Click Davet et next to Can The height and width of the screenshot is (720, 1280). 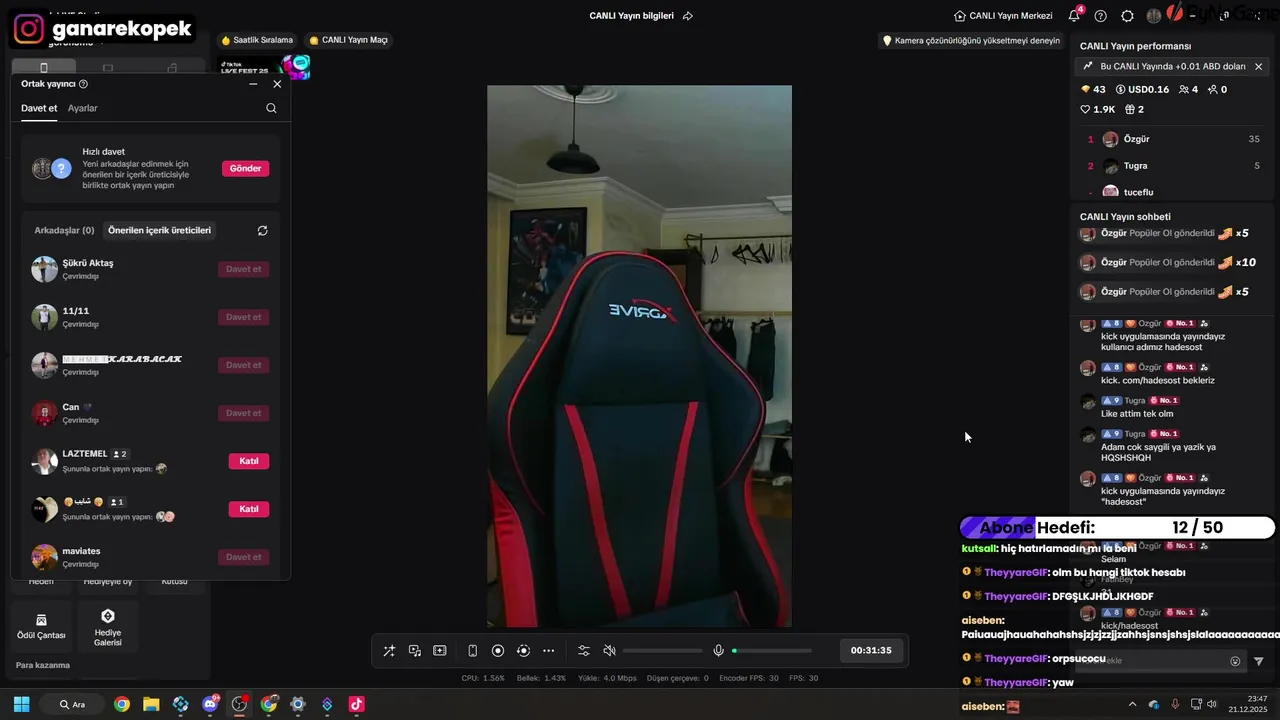[x=243, y=413]
